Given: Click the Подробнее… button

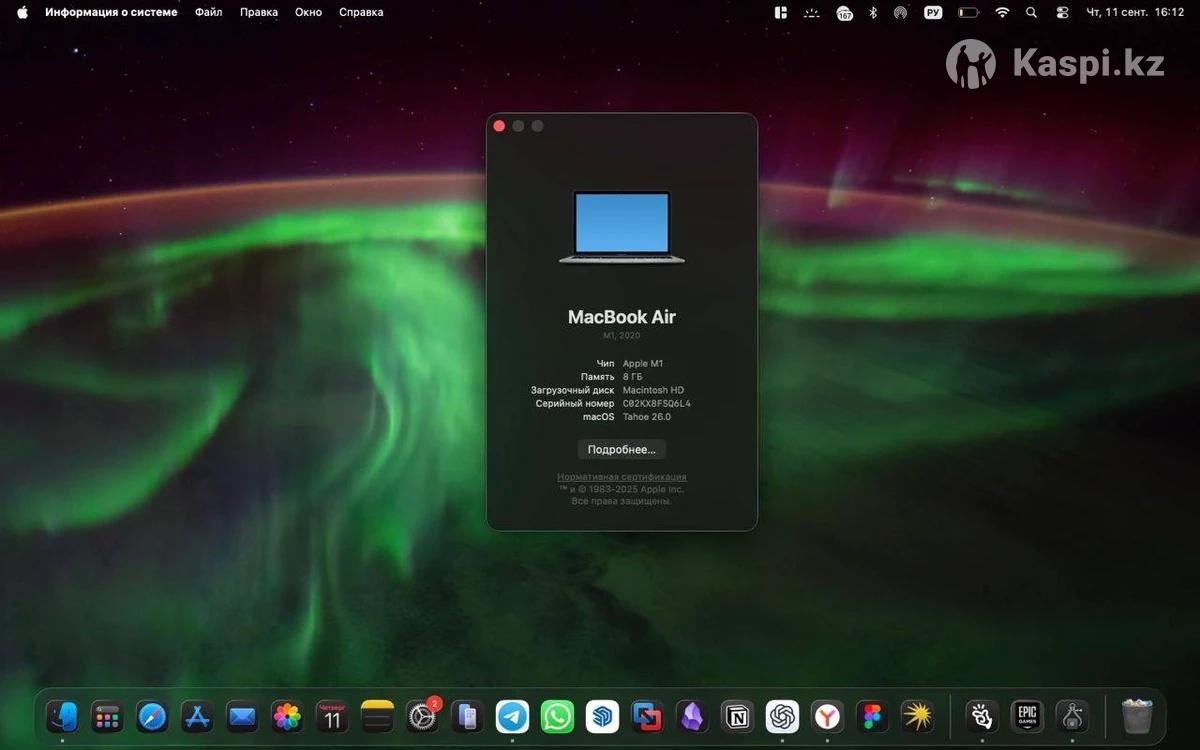Looking at the screenshot, I should tap(621, 450).
